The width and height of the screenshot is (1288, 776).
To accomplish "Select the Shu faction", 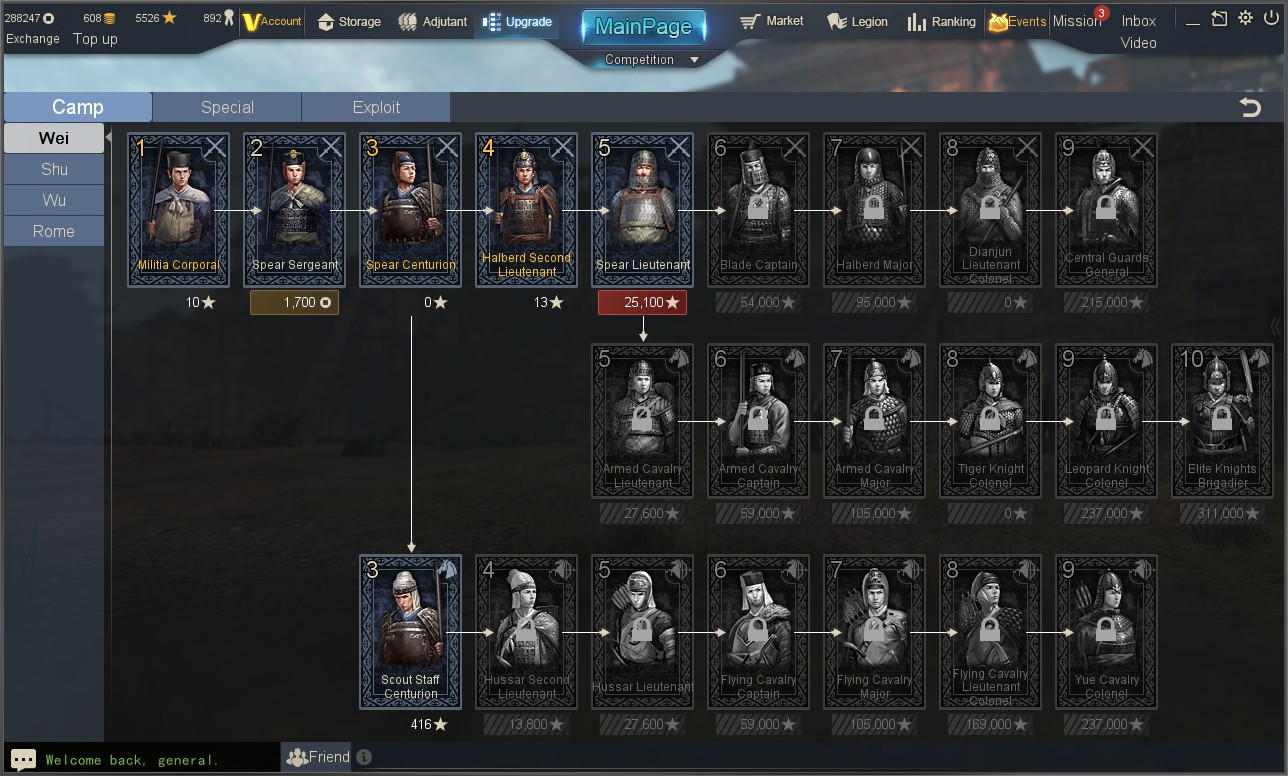I will pos(54,169).
